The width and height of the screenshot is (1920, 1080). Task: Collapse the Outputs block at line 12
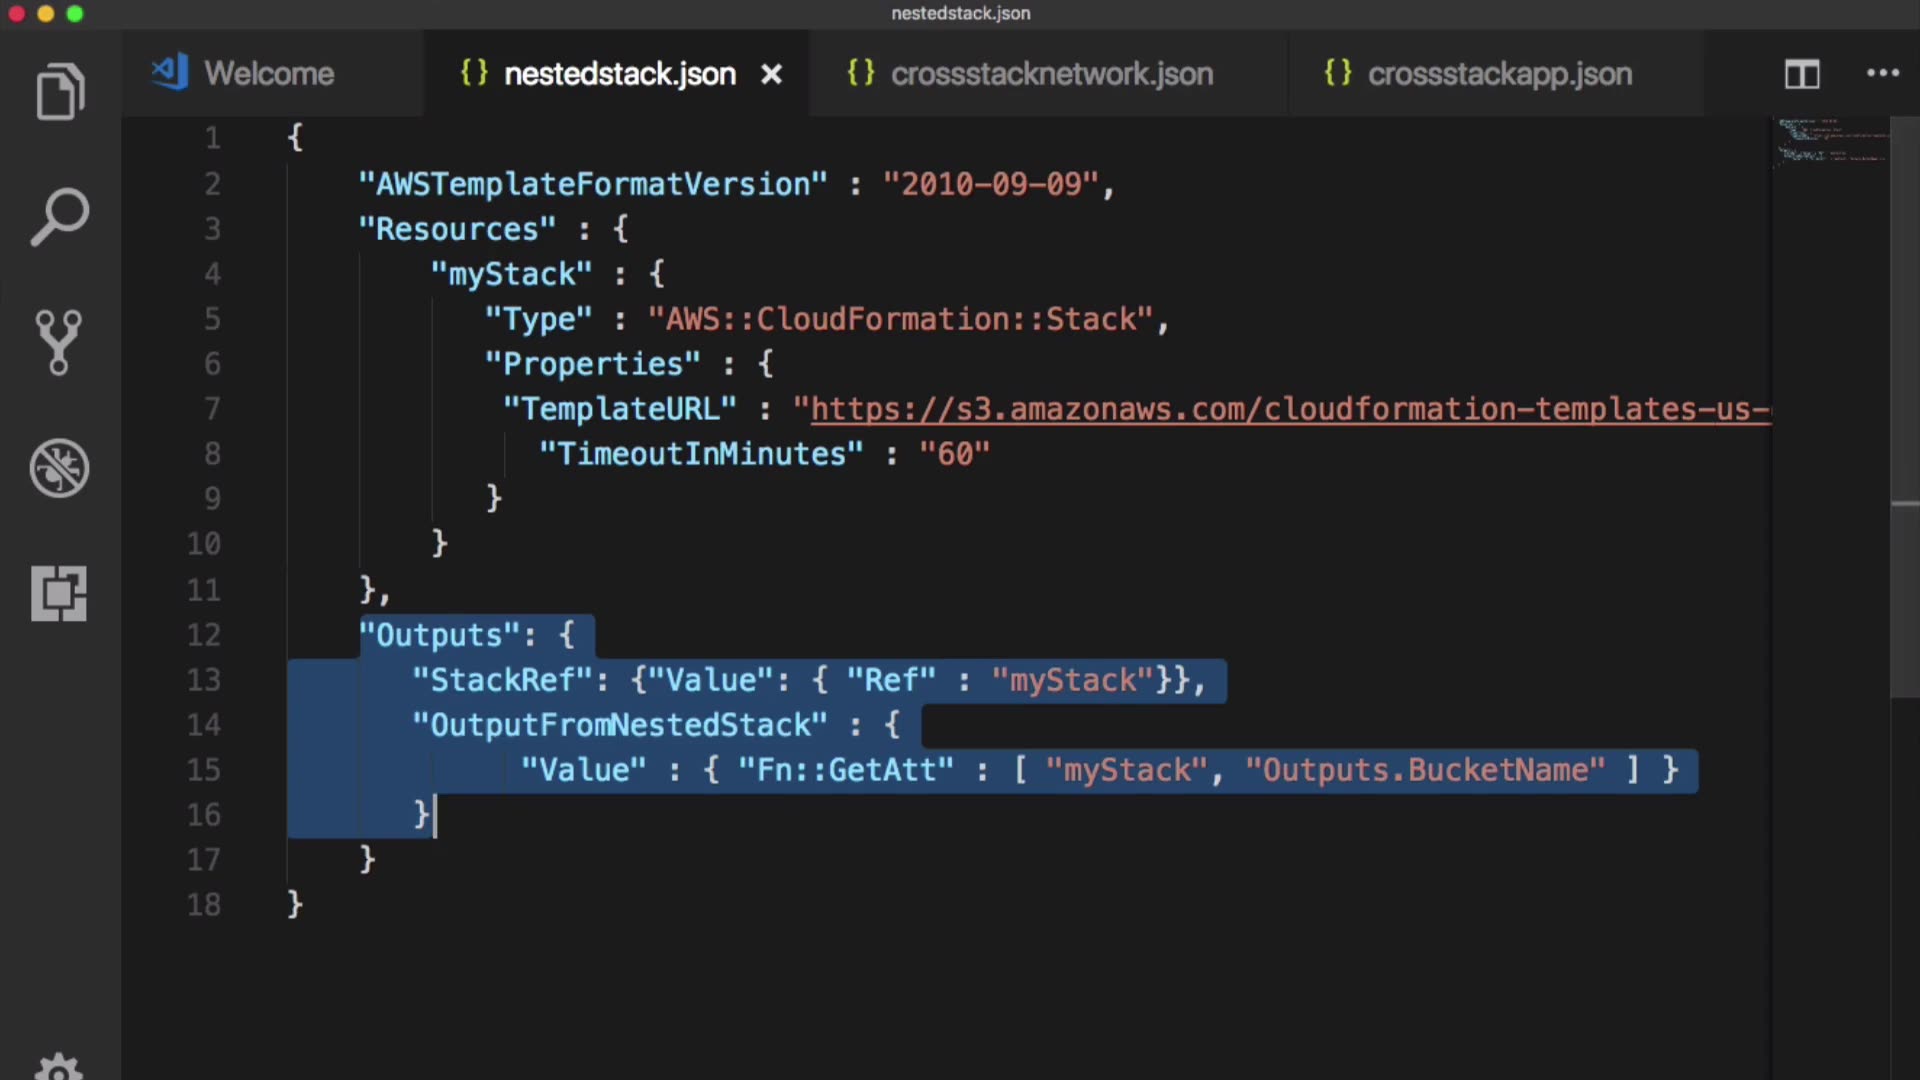point(258,635)
